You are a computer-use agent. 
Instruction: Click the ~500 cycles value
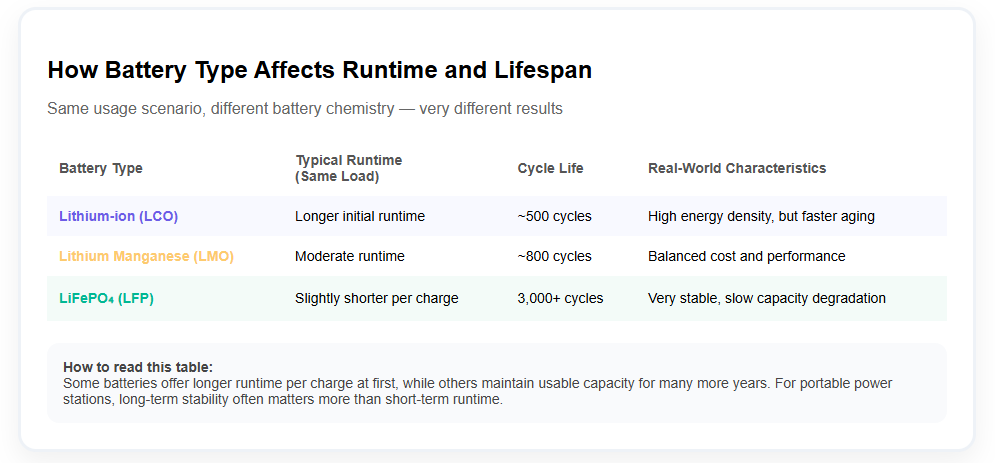click(554, 216)
